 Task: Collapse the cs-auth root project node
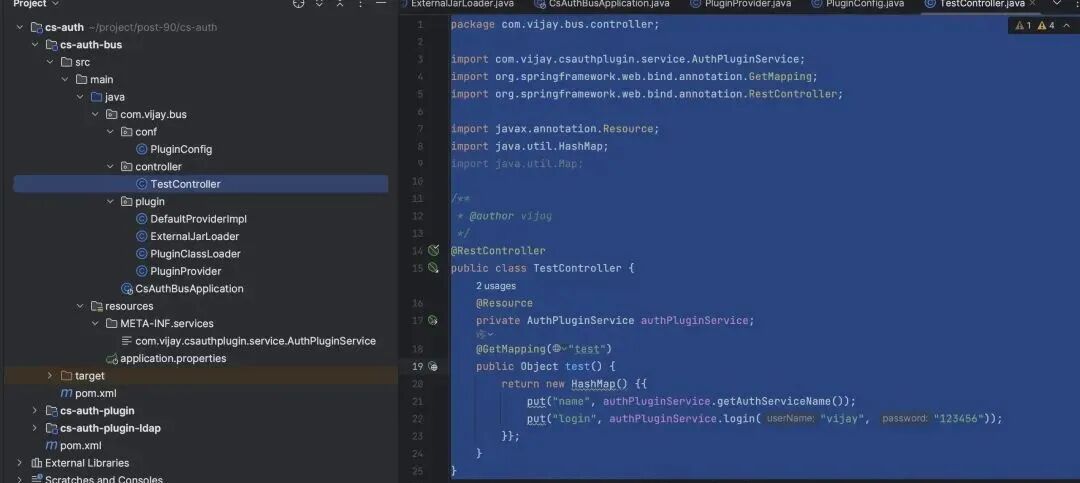pyautogui.click(x=19, y=28)
